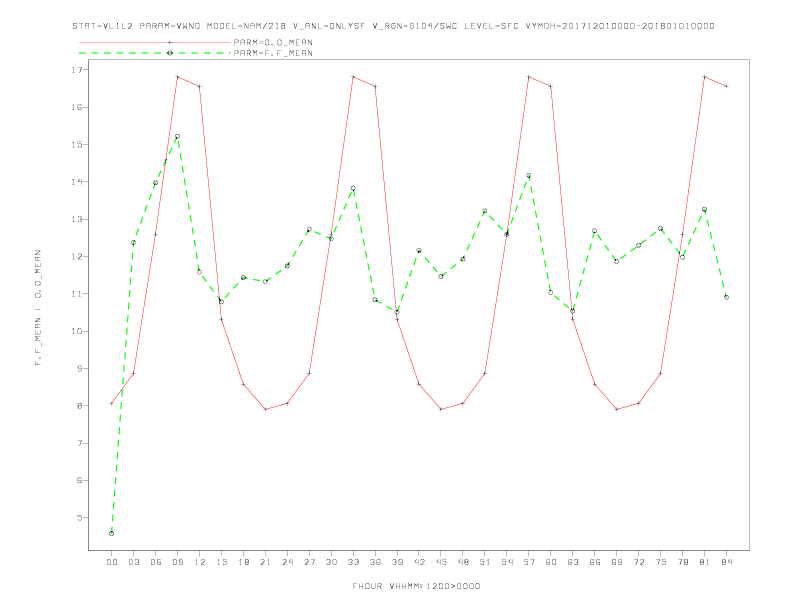Click x-axis forecast hour label 81
Screen dimensions: 792x612
pyautogui.click(x=705, y=562)
